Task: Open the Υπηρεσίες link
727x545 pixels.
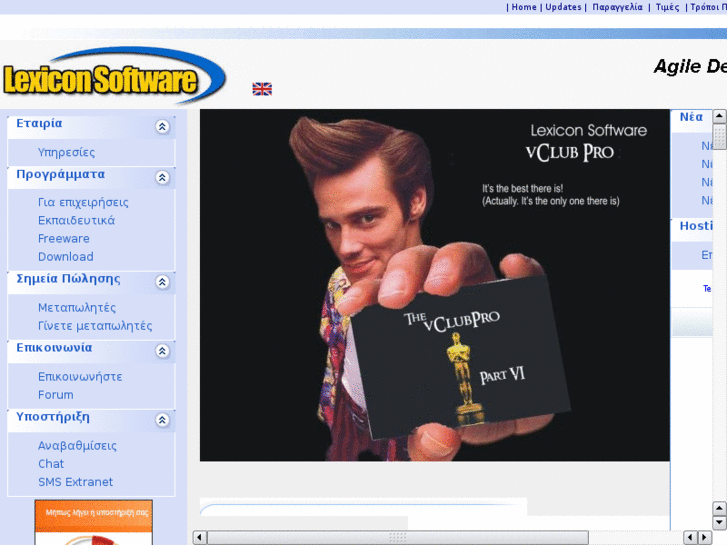Action: 66,152
